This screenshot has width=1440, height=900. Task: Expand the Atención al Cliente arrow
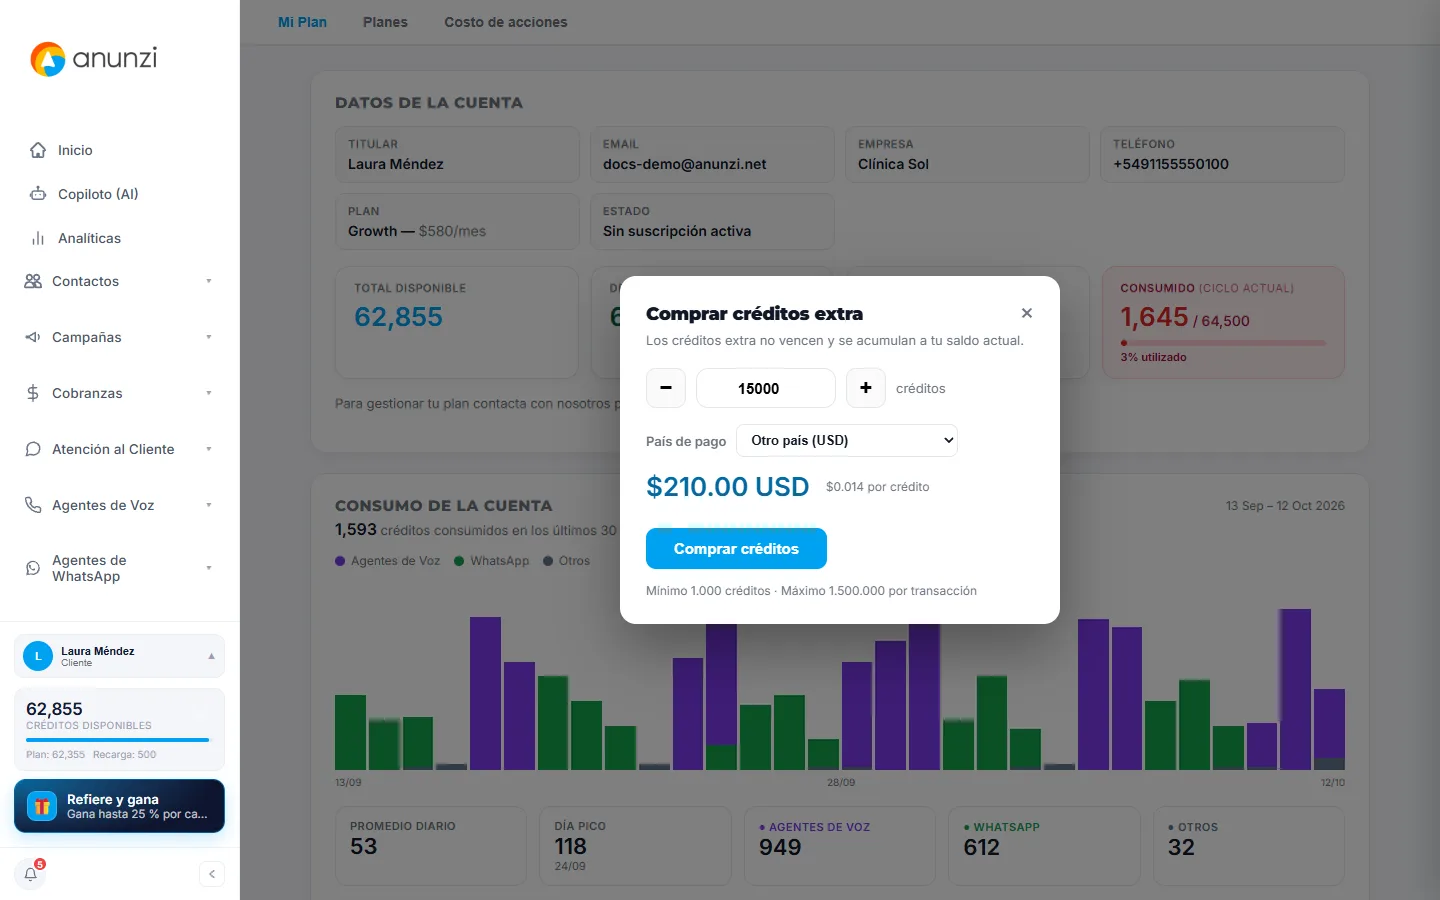coord(209,449)
